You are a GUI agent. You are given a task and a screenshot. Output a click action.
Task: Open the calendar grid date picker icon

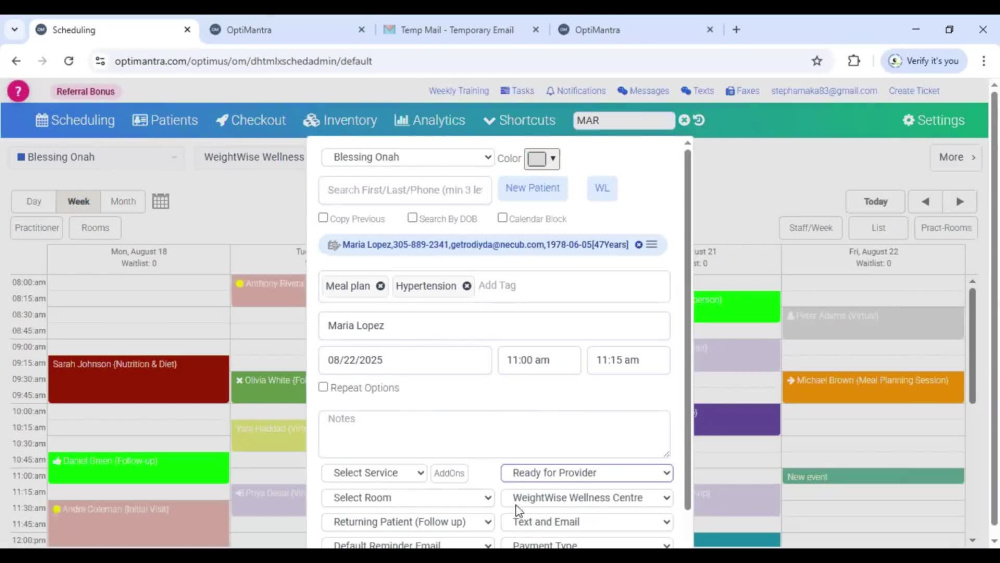(x=161, y=201)
